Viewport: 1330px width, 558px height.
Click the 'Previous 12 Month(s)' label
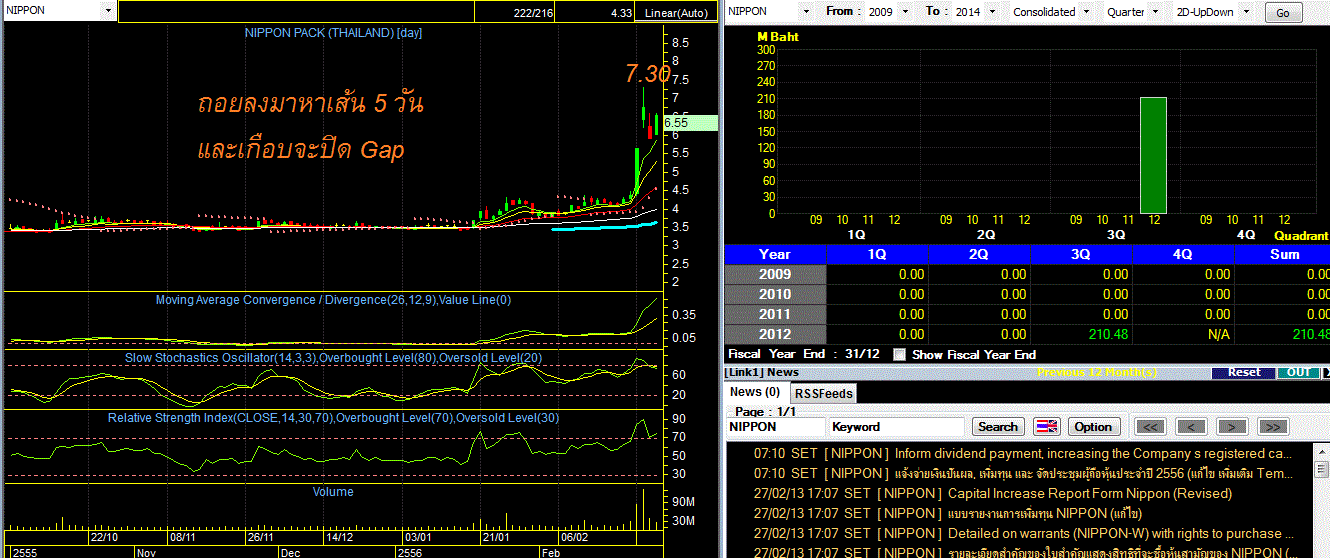pyautogui.click(x=1098, y=372)
